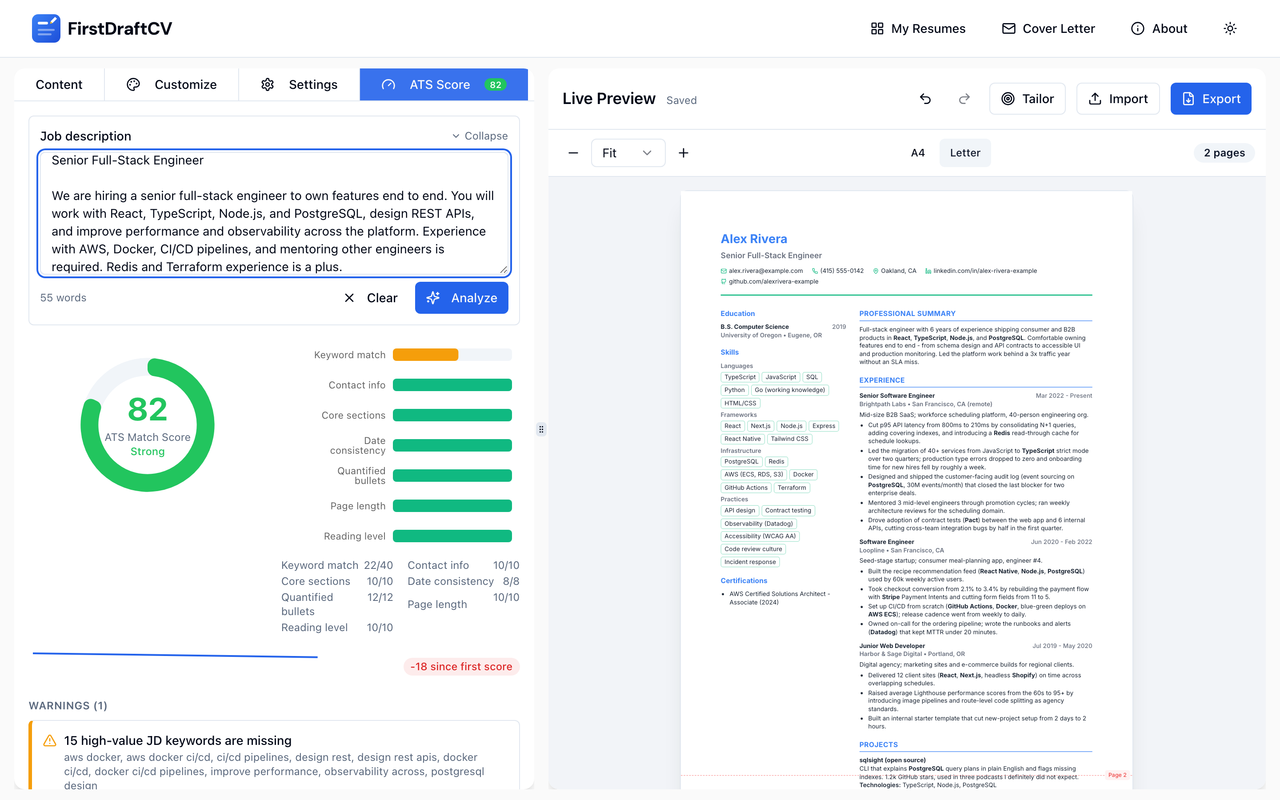The image size is (1280, 800).
Task: Click the Page length progress bar
Action: [452, 506]
